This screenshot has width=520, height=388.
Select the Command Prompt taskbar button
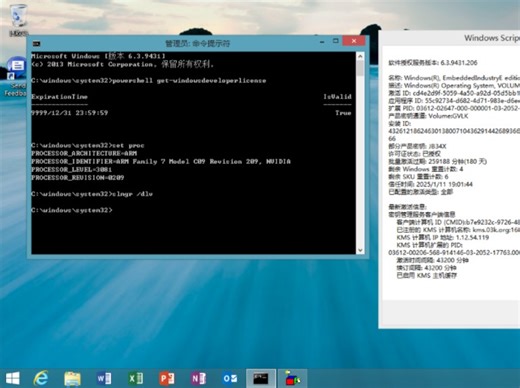(x=261, y=378)
